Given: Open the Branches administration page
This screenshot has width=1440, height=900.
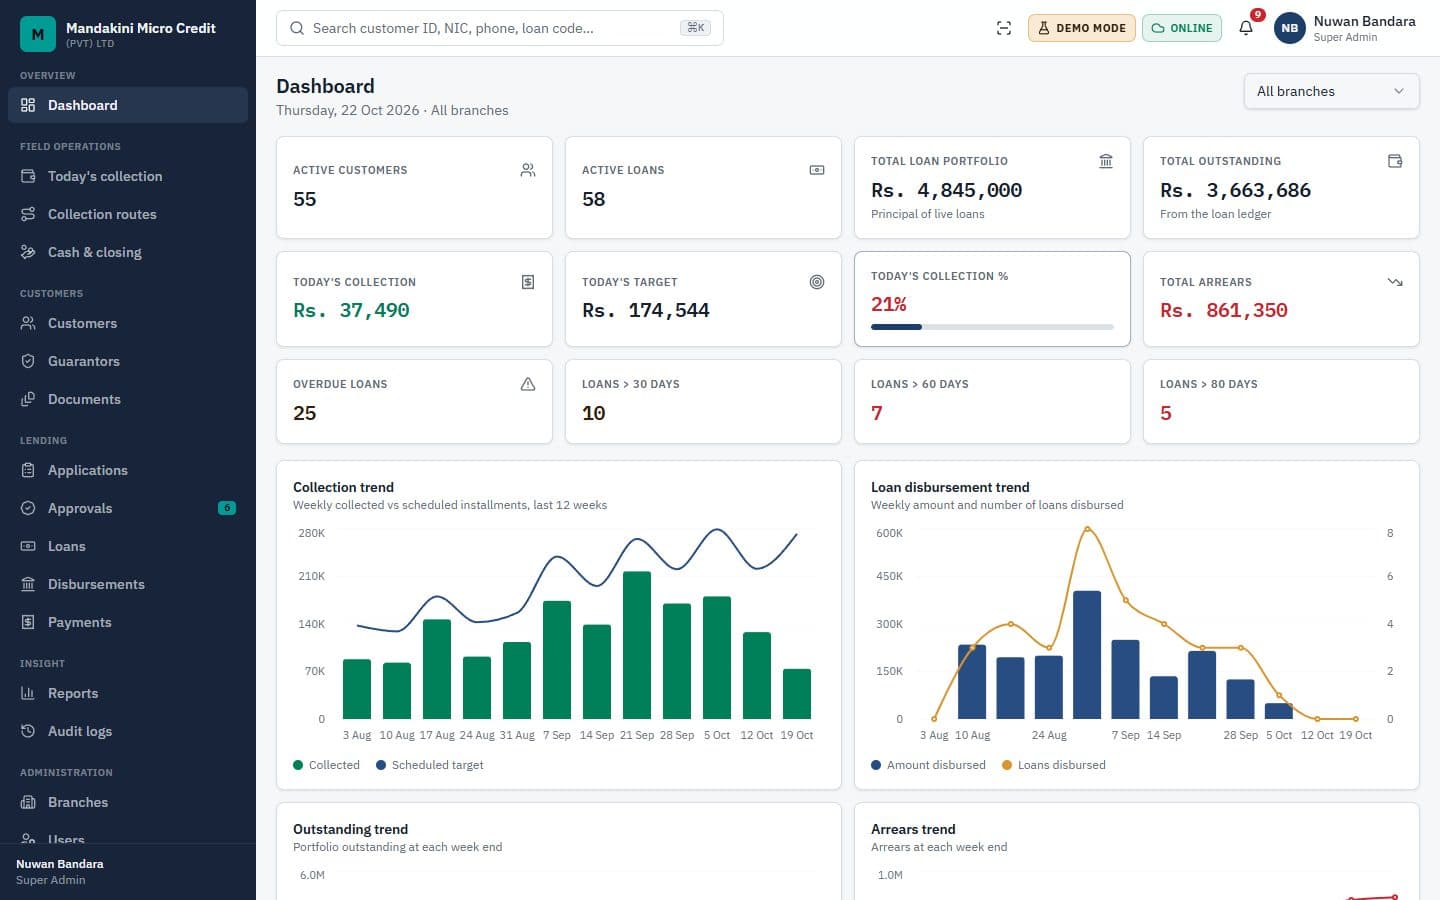Looking at the screenshot, I should pyautogui.click(x=128, y=802).
